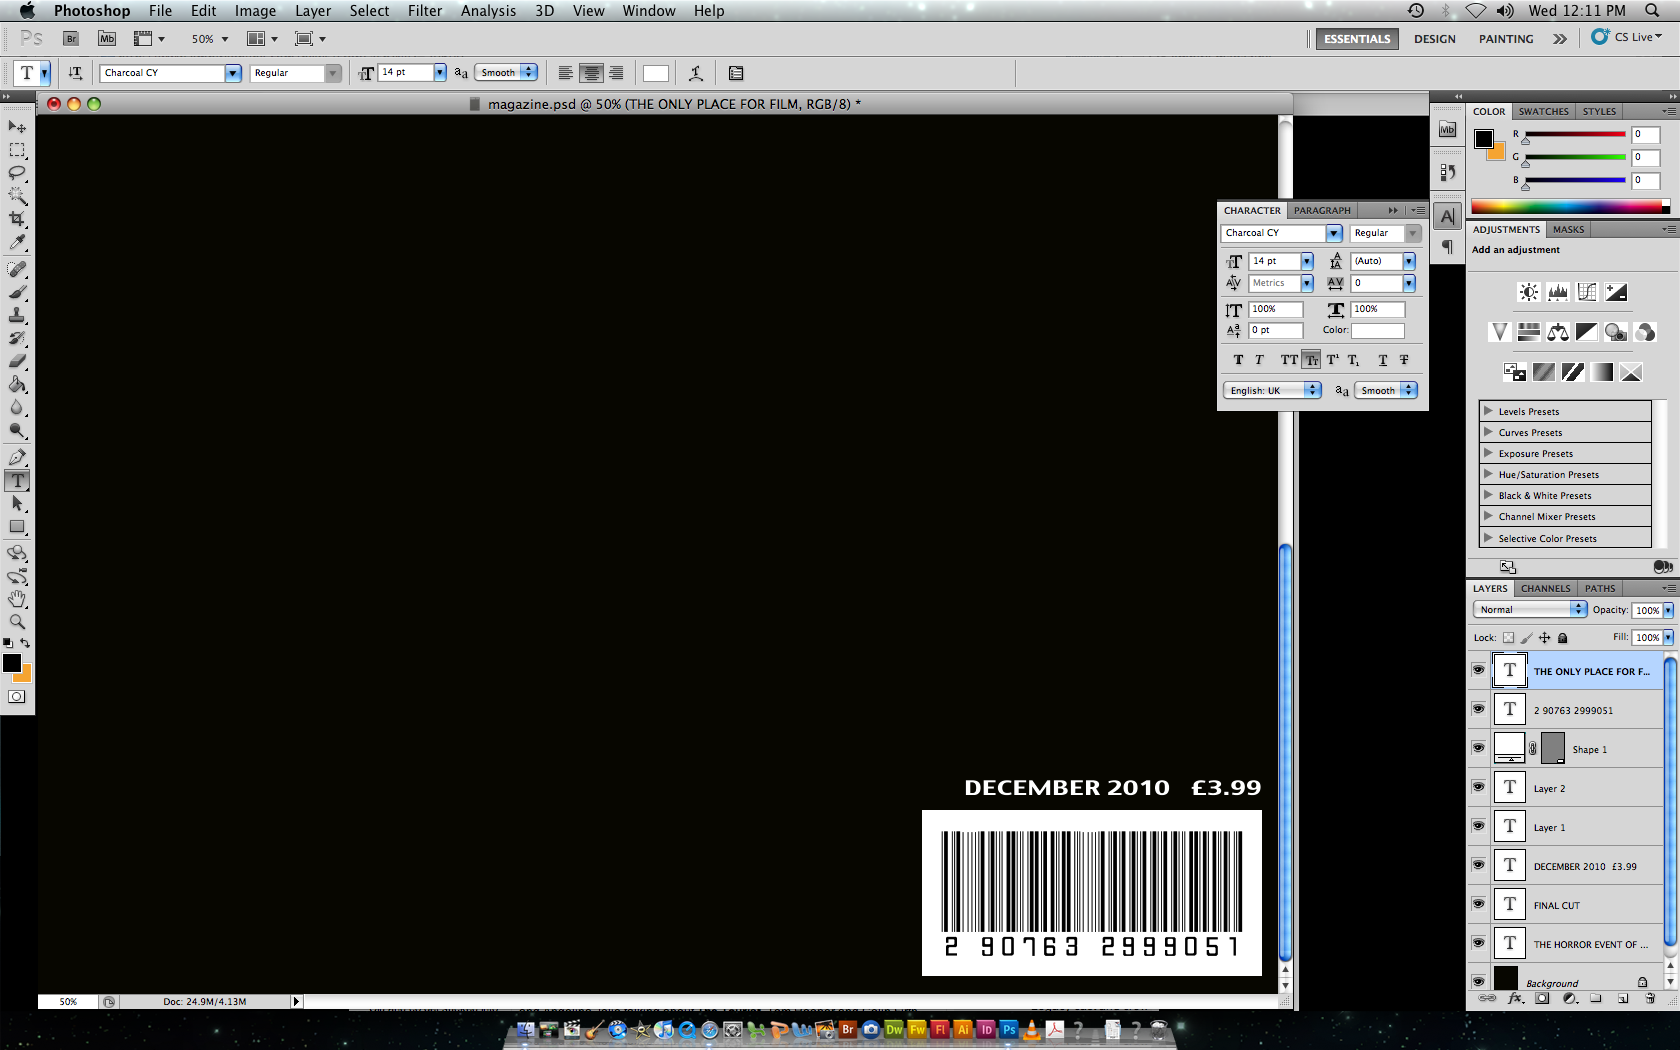Viewport: 1680px width, 1050px height.
Task: Switch to the Painting workspace
Action: point(1506,39)
